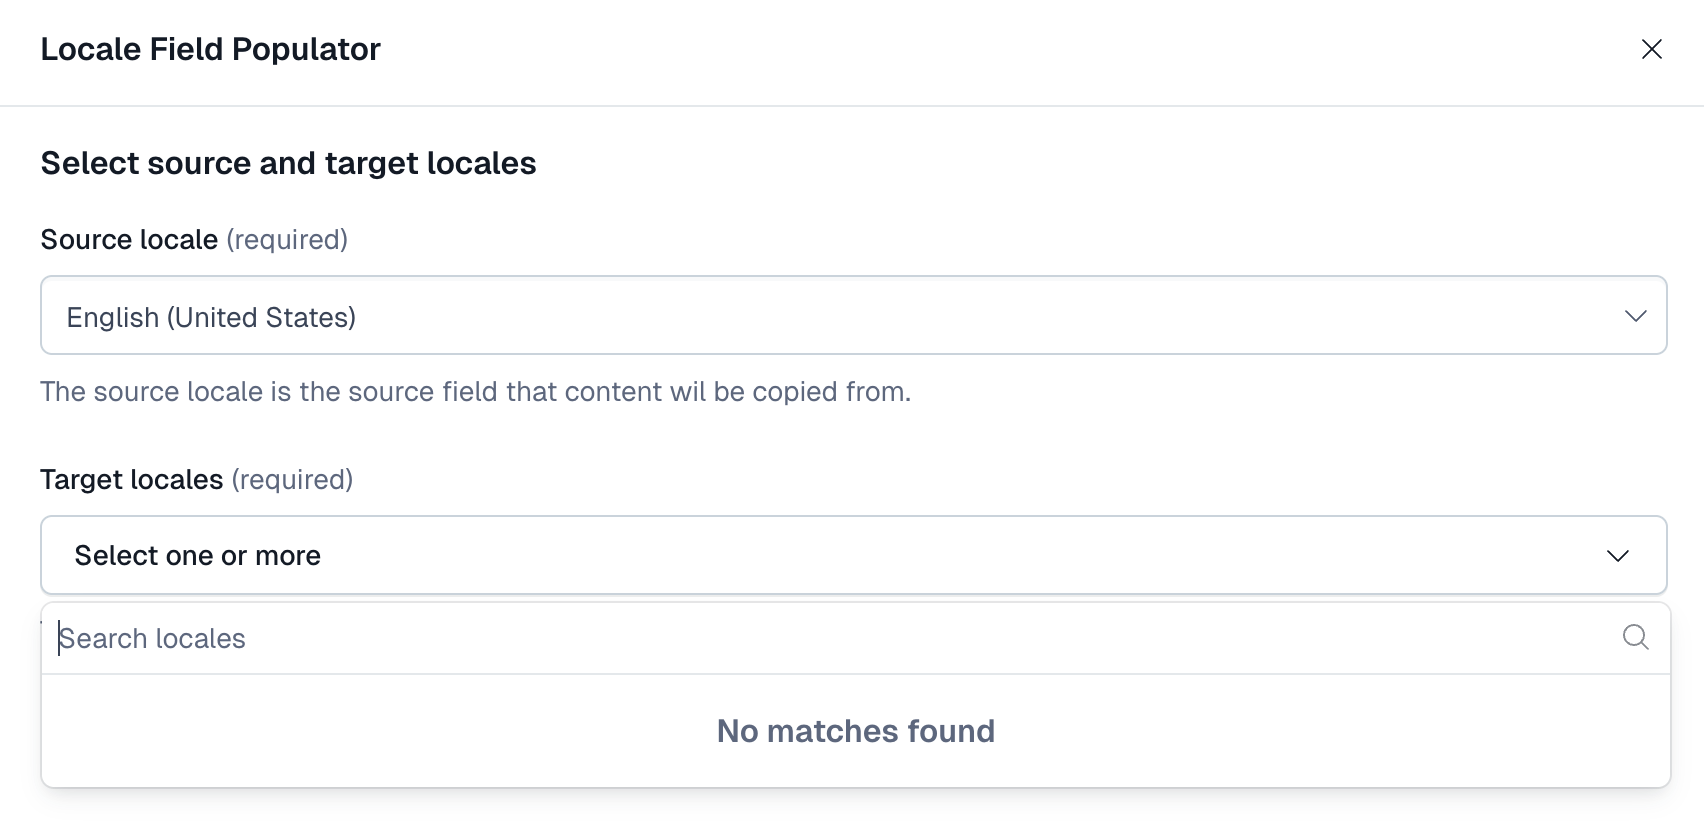Viewport: 1704px width, 832px height.
Task: Click the 'Select one or more' placeholder
Action: coord(198,556)
